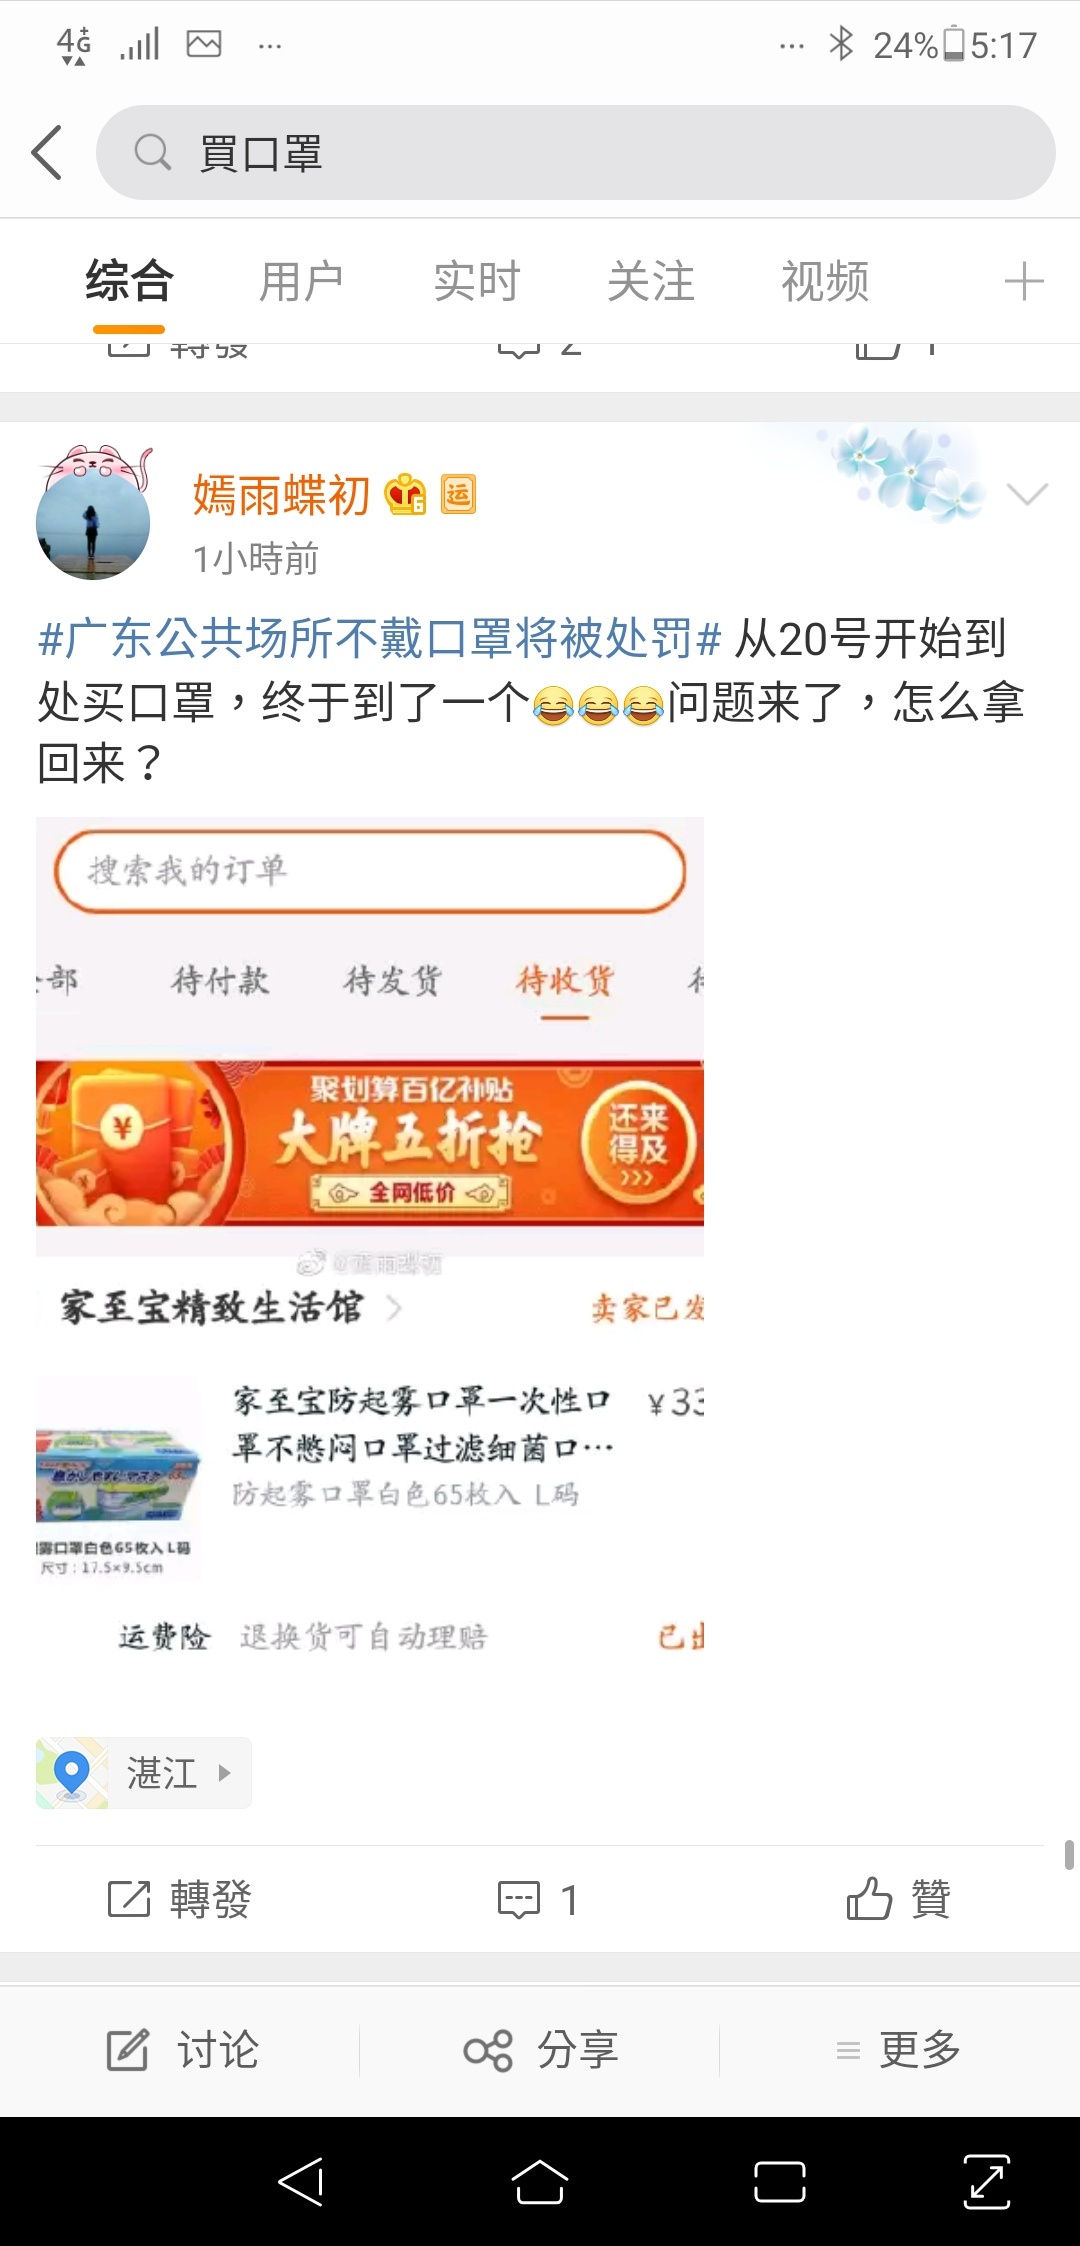Switch to 用户 tab
Viewport: 1080px width, 2246px height.
pyautogui.click(x=302, y=281)
